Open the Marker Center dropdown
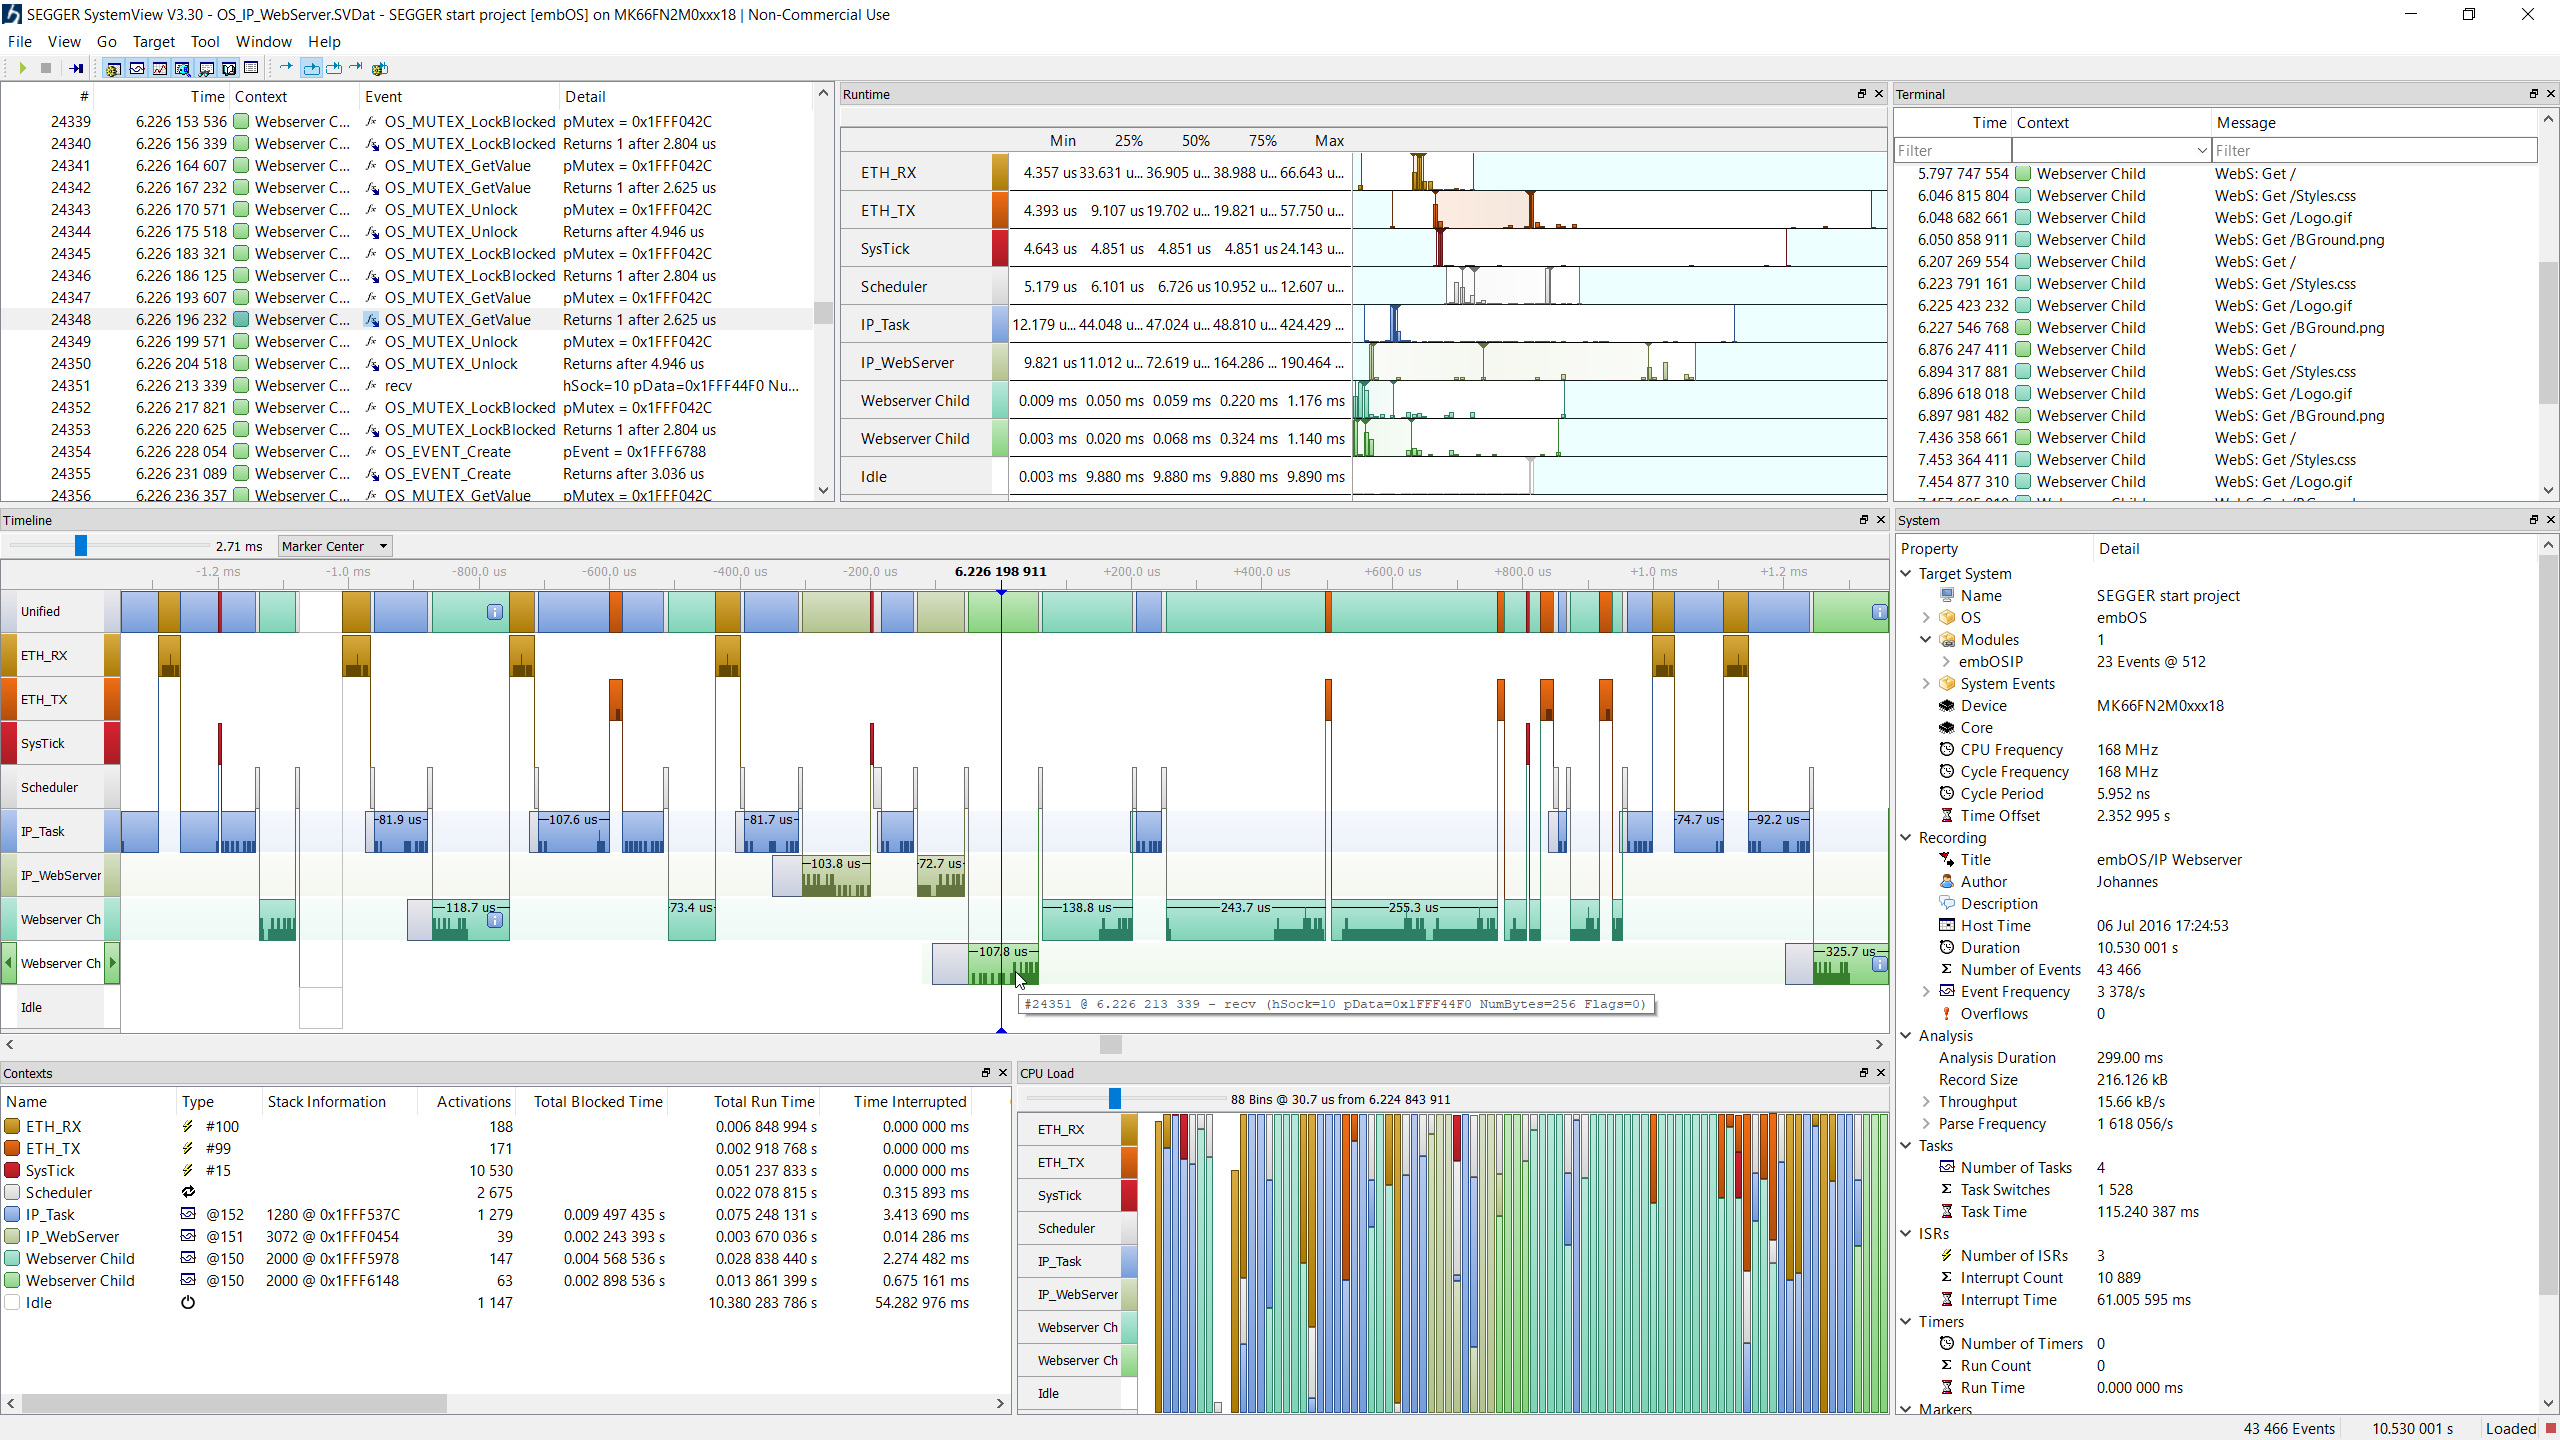 click(x=335, y=546)
